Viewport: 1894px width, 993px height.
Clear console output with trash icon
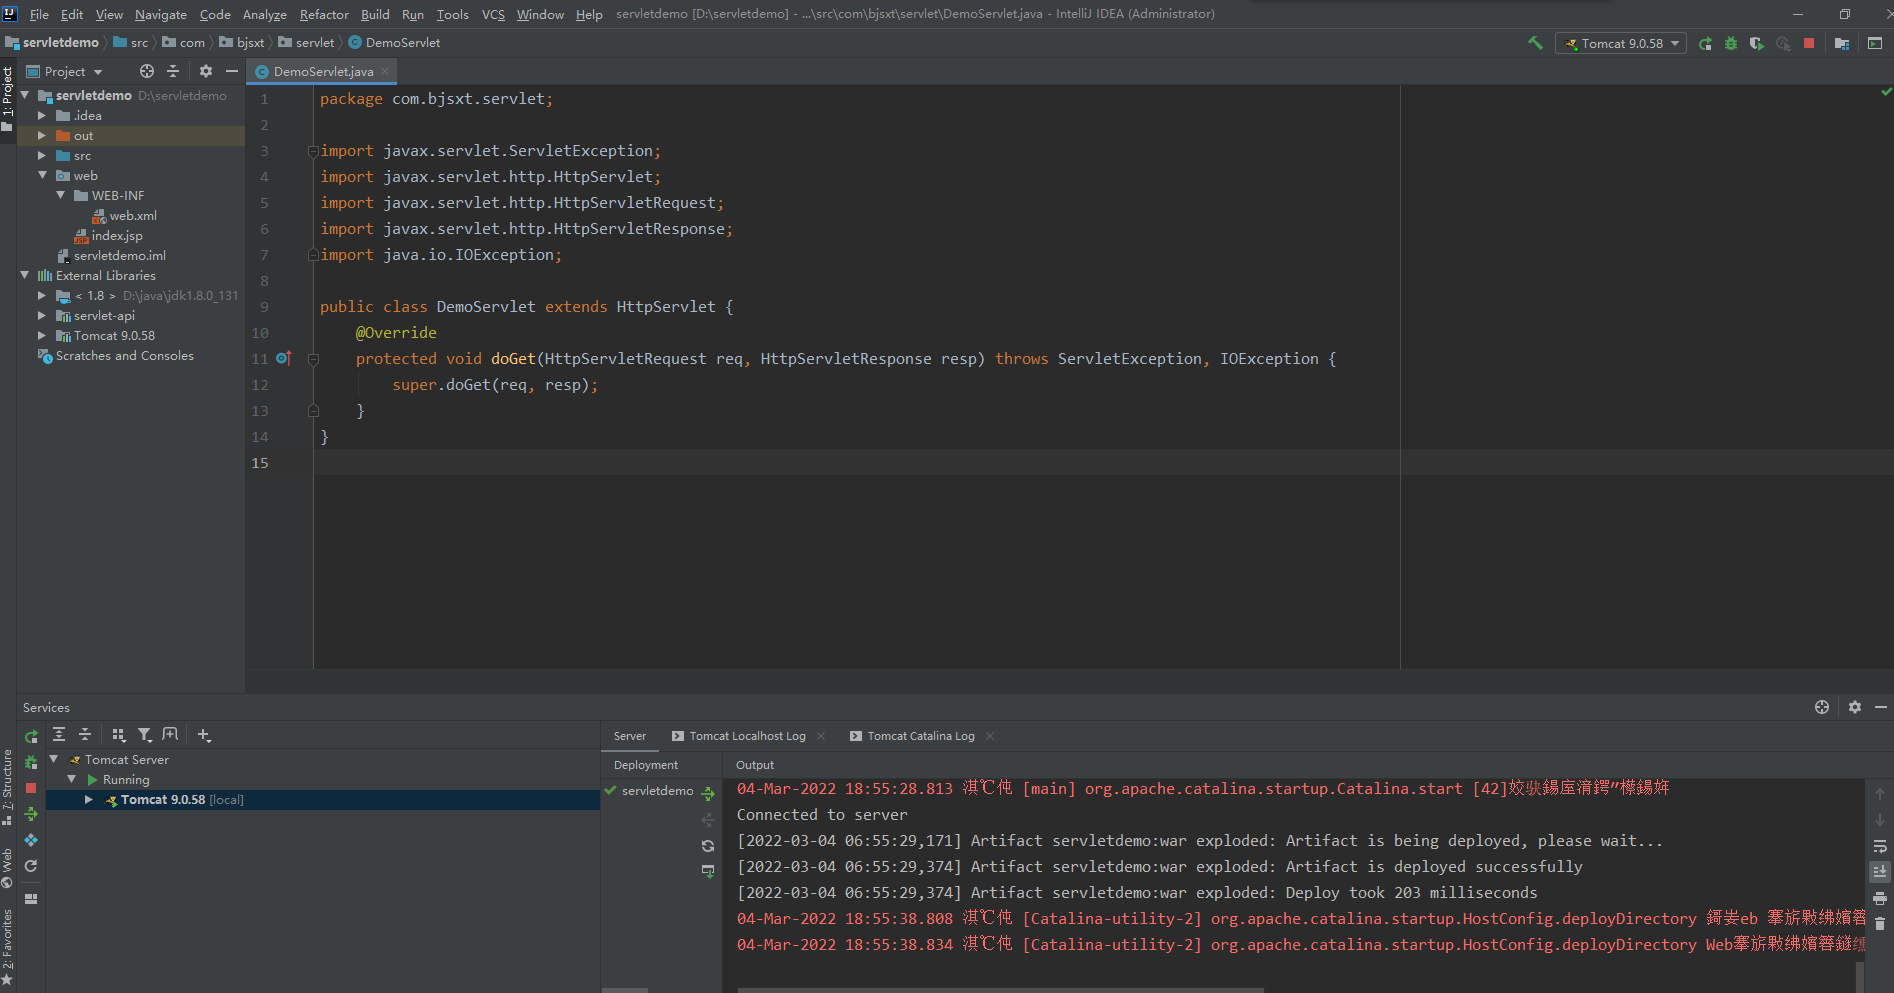click(x=1880, y=924)
